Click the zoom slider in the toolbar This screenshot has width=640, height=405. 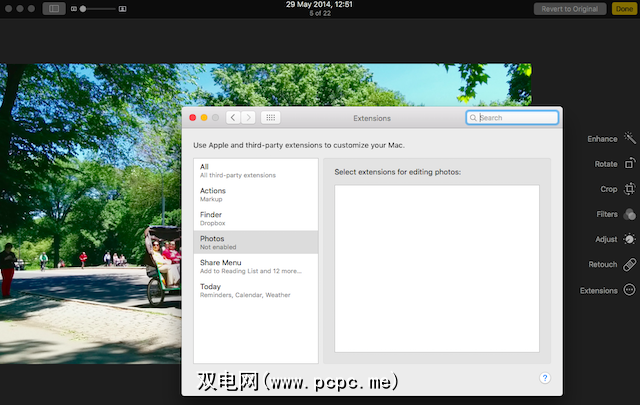[98, 9]
